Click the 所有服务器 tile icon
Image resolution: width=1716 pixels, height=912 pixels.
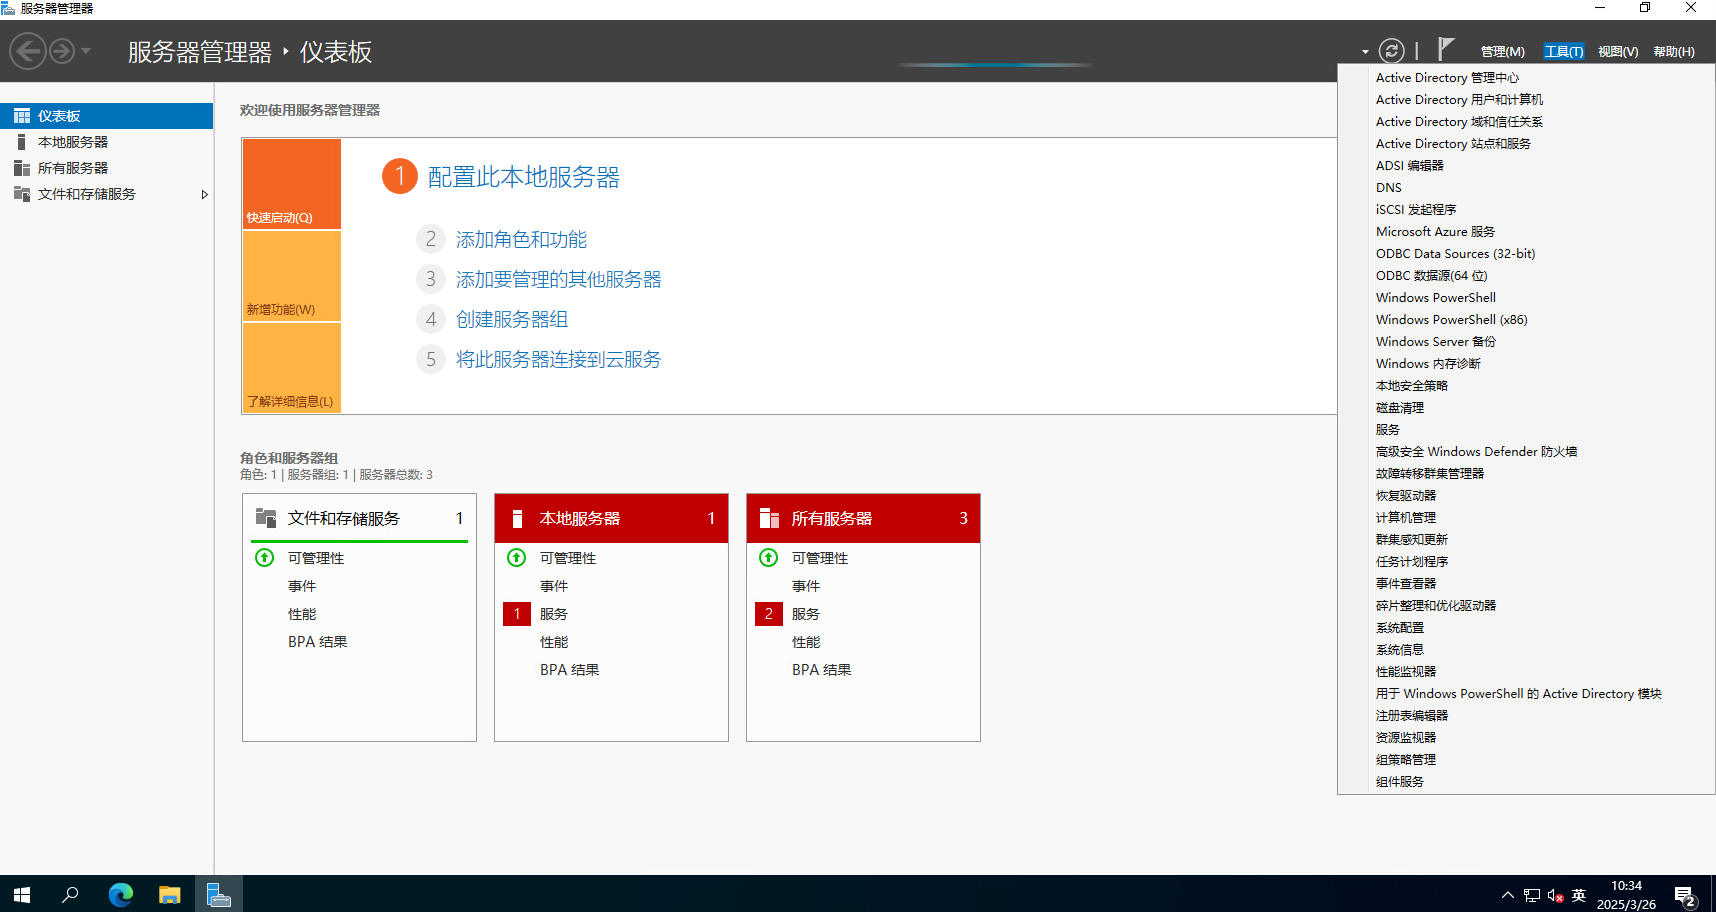(769, 518)
